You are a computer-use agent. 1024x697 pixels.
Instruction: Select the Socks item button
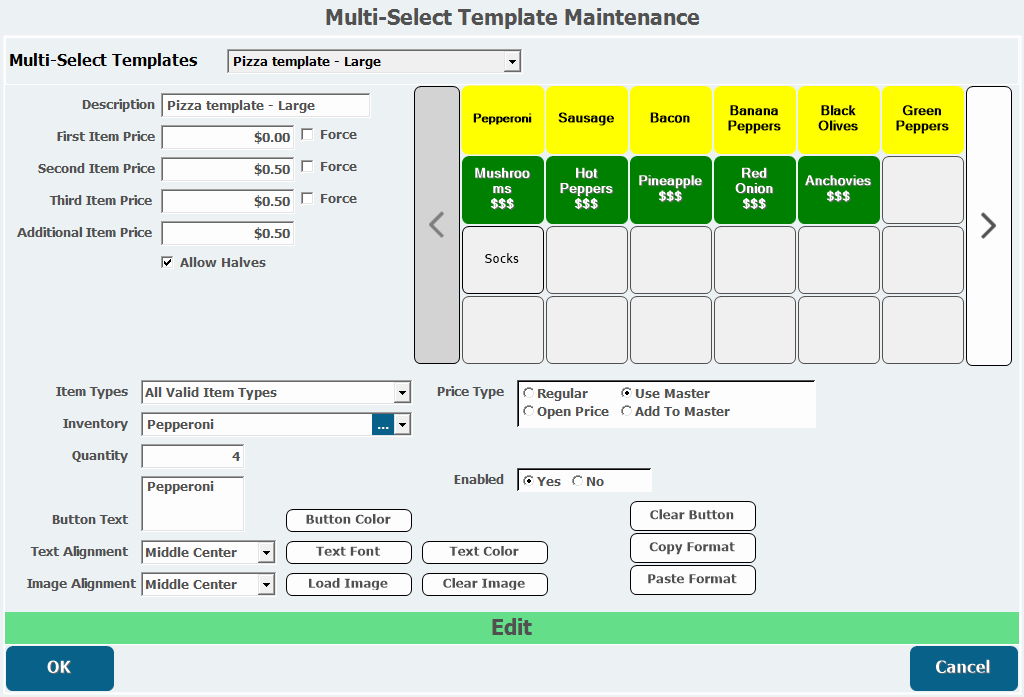point(502,259)
